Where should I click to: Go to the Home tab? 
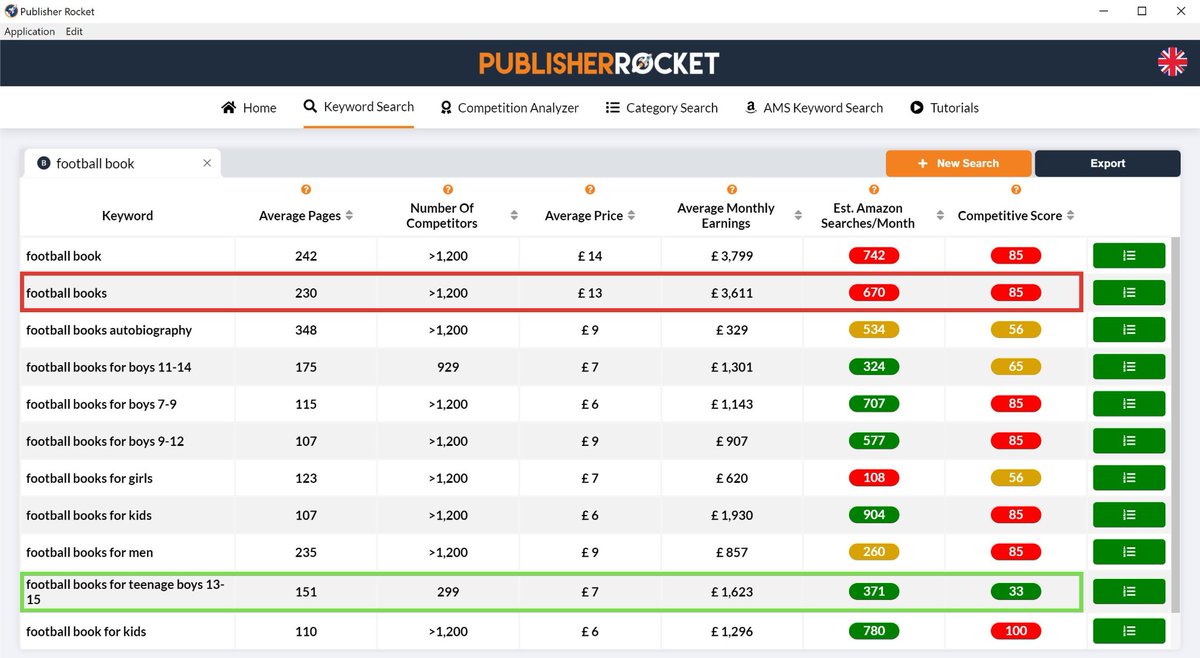tap(249, 108)
